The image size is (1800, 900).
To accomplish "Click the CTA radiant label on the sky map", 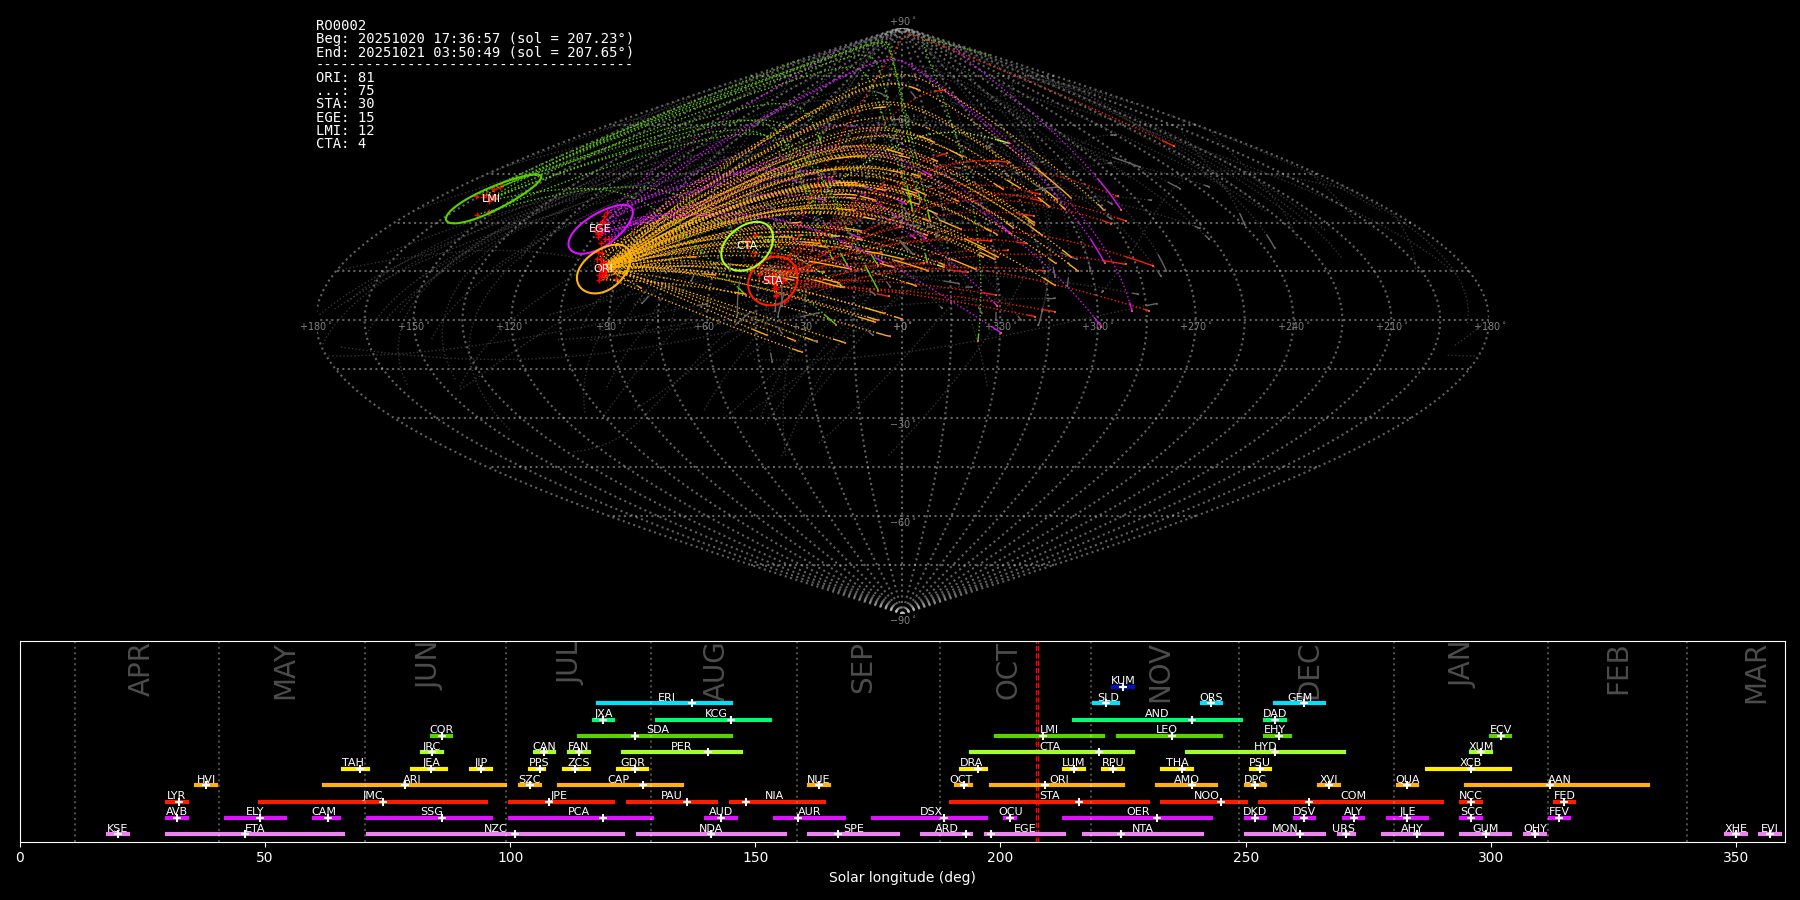I will pos(747,246).
